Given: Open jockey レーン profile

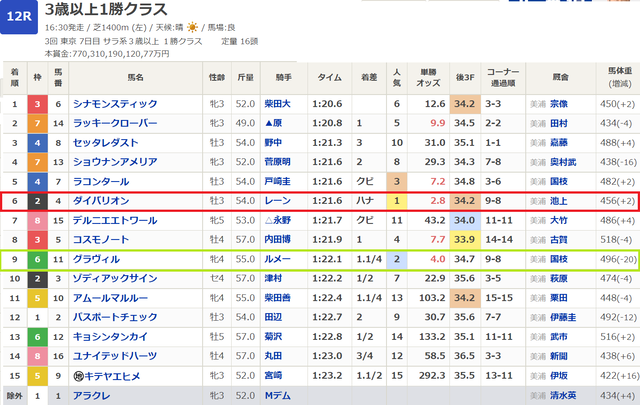Looking at the screenshot, I should pyautogui.click(x=278, y=201).
